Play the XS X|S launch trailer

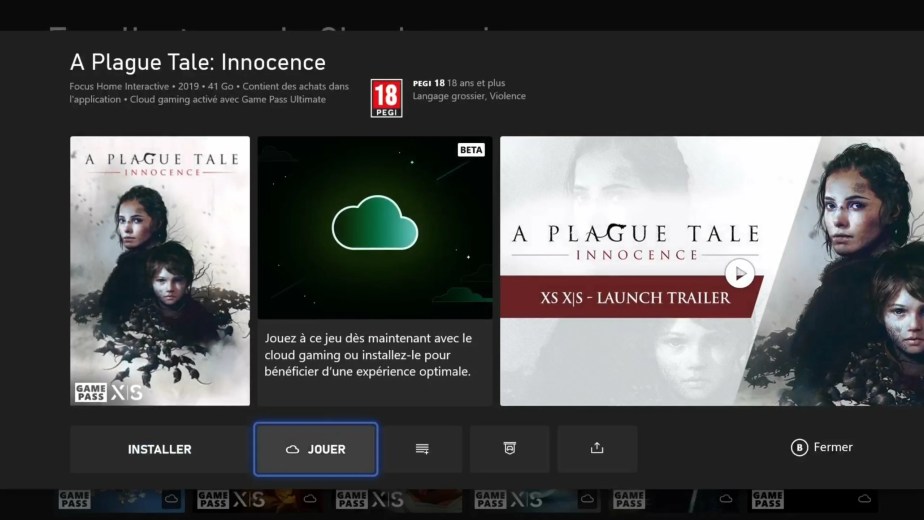pyautogui.click(x=740, y=274)
